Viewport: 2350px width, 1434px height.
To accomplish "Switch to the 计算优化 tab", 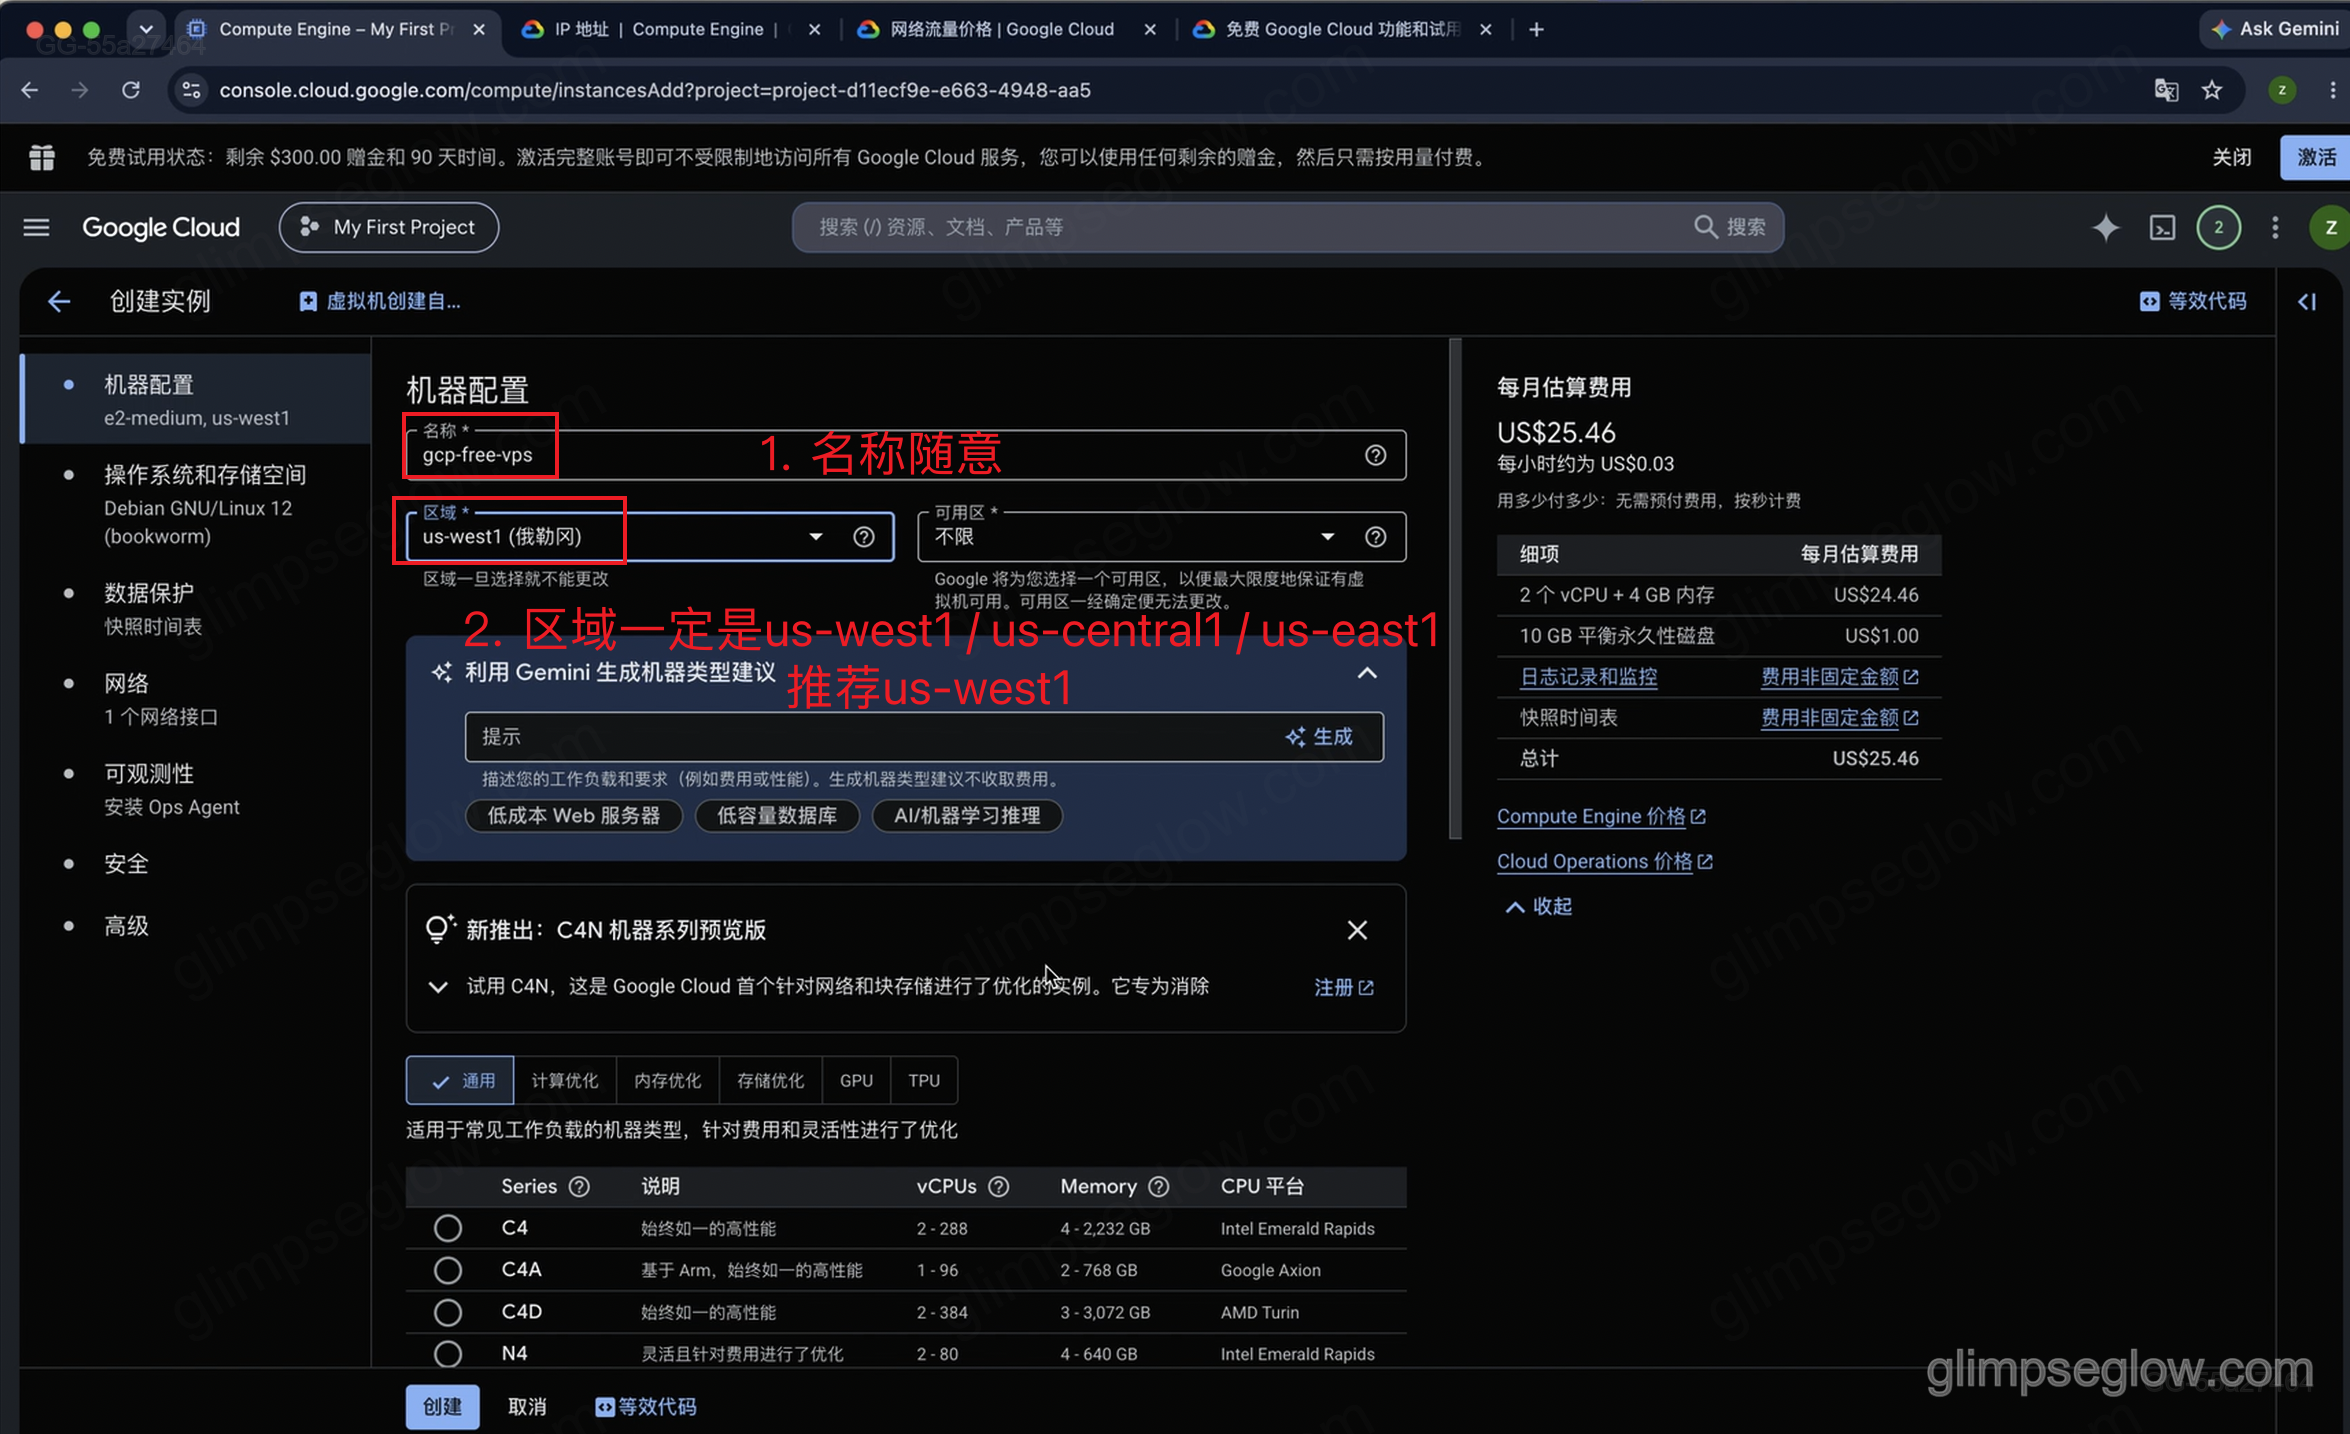I will point(565,1080).
